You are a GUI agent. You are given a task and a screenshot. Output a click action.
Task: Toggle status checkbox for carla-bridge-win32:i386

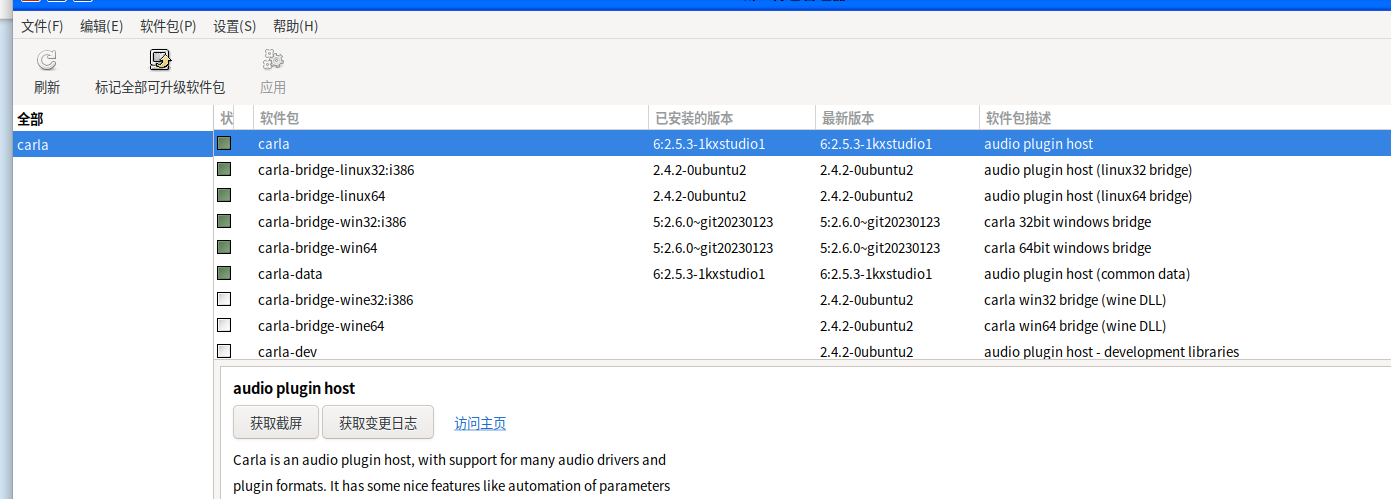tap(224, 221)
